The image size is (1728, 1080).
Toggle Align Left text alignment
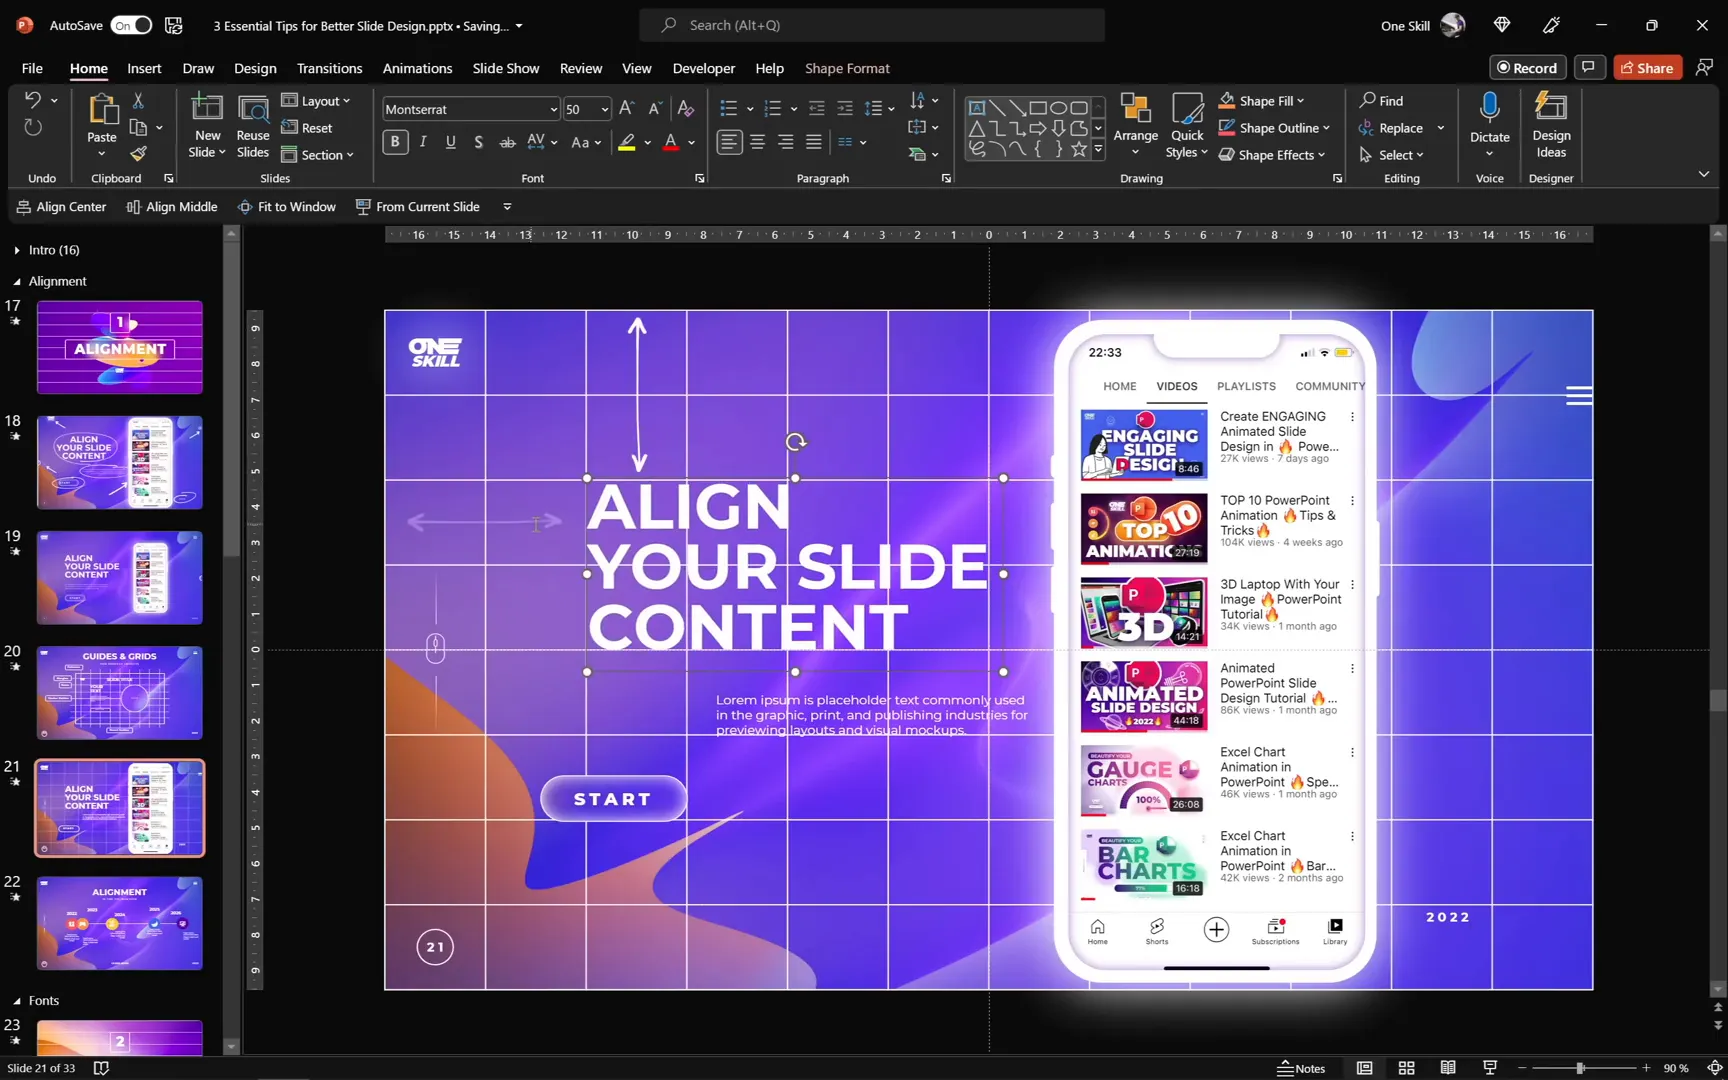tap(730, 142)
